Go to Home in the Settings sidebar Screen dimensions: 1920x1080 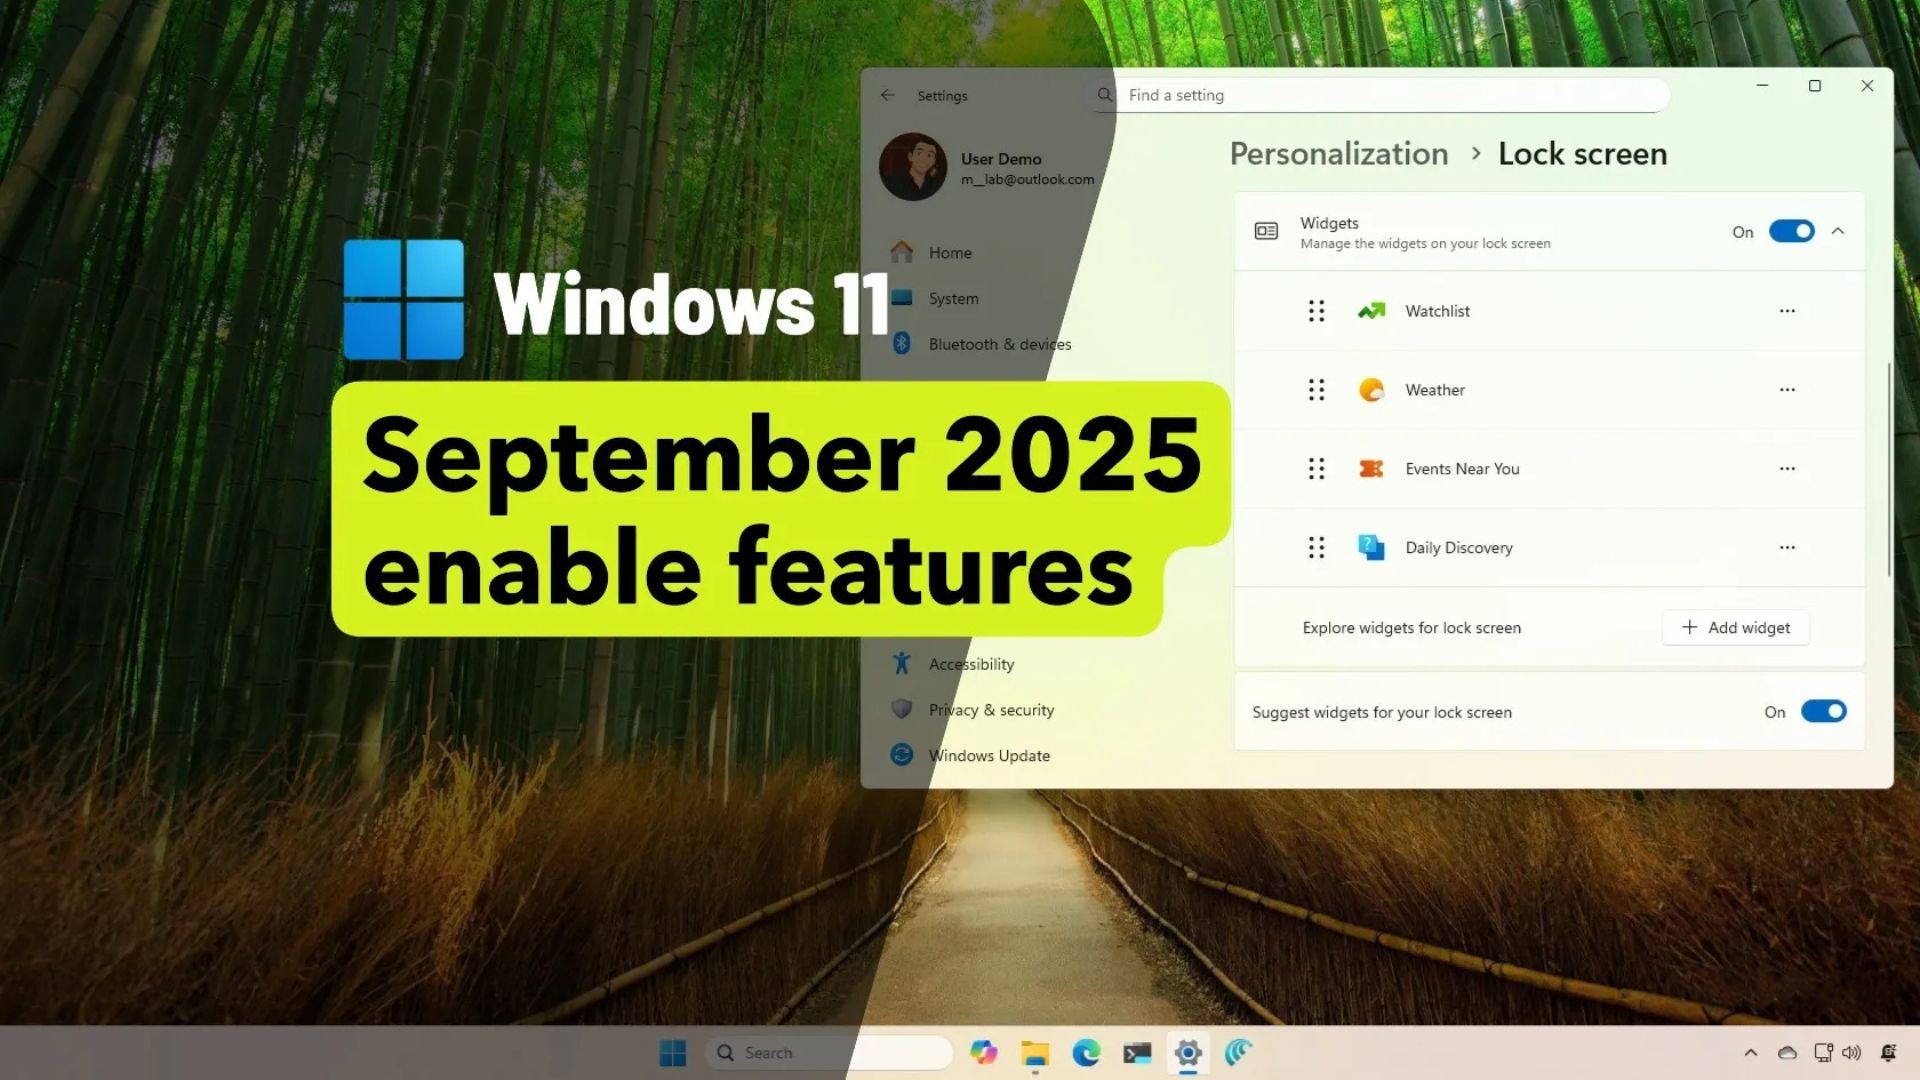[x=949, y=252]
